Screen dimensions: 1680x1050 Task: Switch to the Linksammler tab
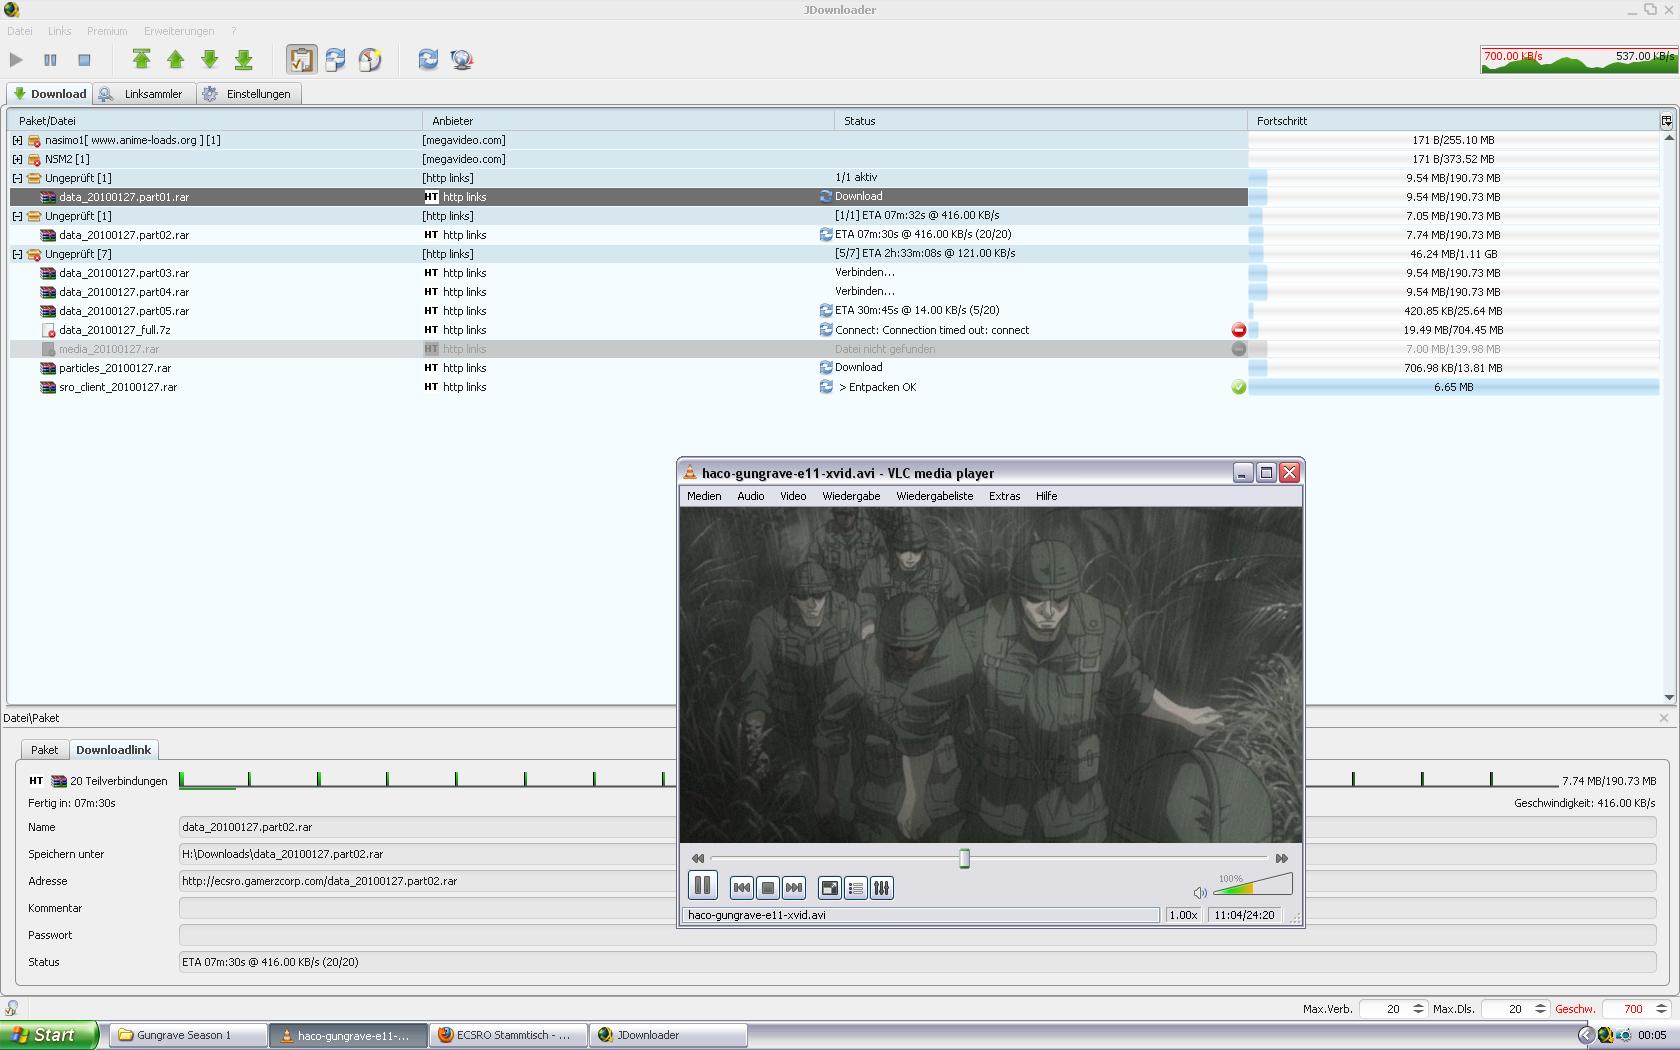(152, 94)
